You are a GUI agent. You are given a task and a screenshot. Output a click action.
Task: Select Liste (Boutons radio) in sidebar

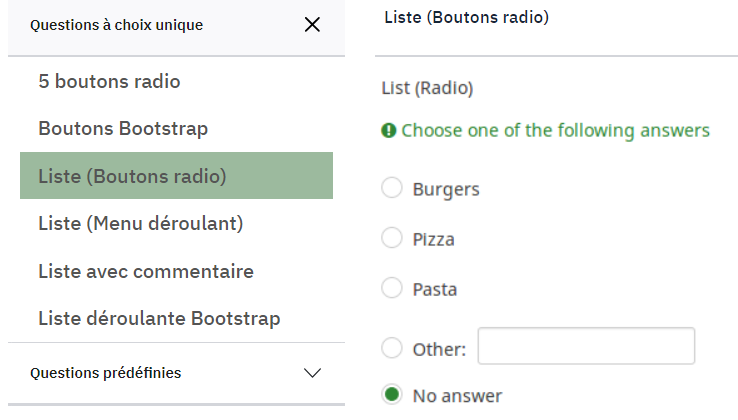(132, 176)
